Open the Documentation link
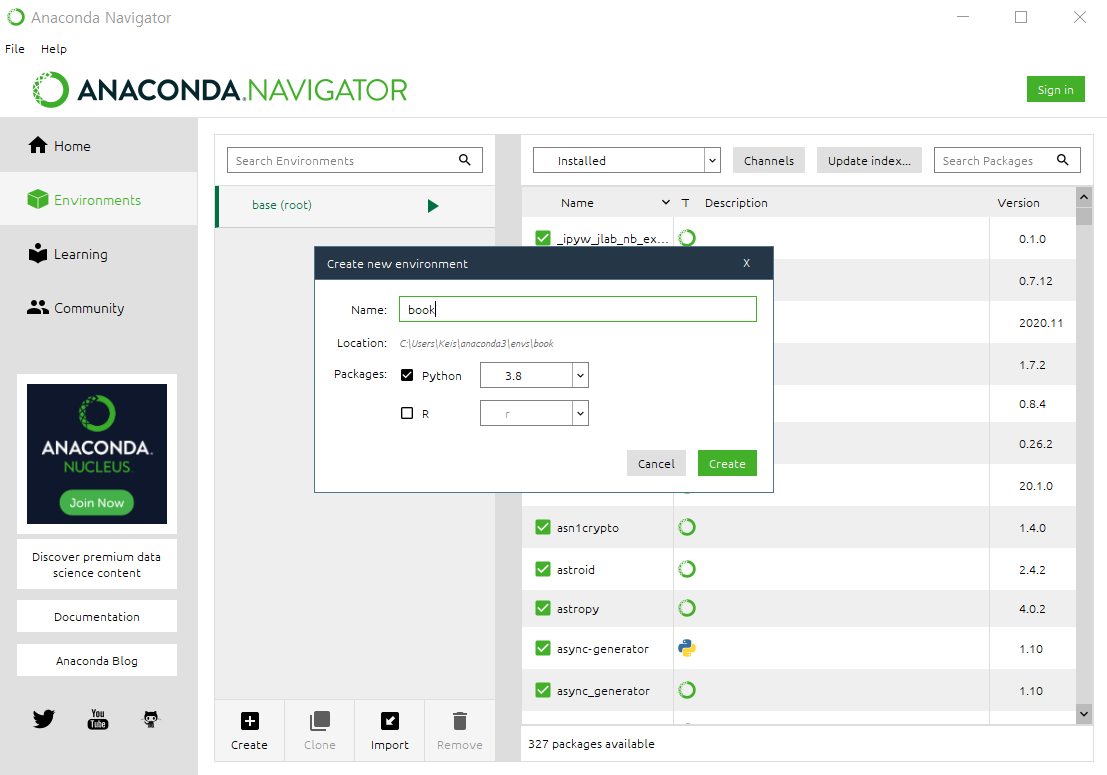This screenshot has width=1107, height=775. (x=97, y=616)
